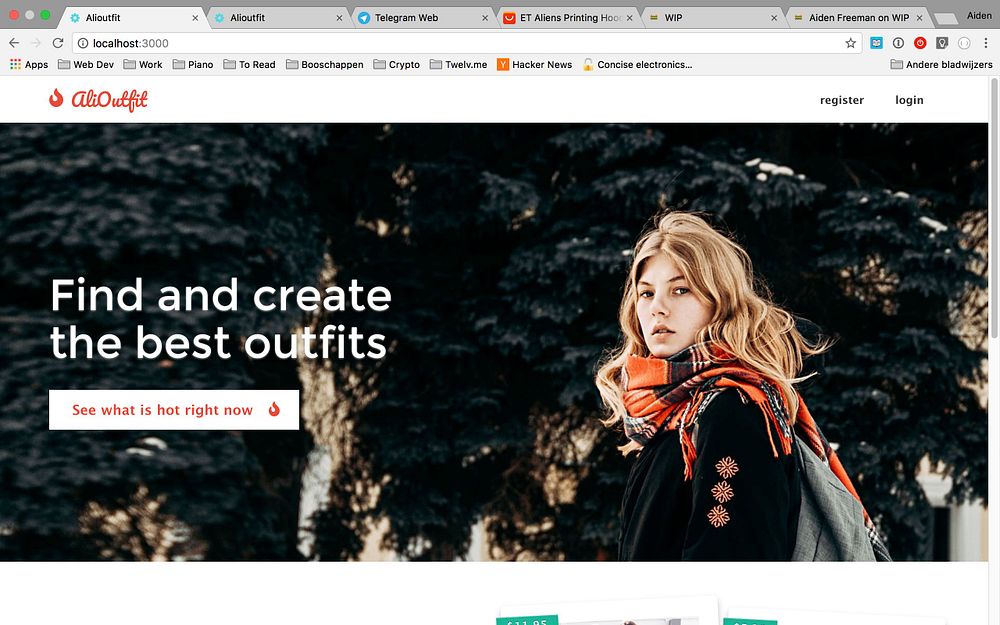Screen dimensions: 1000x625
Task: Click the page vertical scrollbar thumb
Action: click(994, 207)
